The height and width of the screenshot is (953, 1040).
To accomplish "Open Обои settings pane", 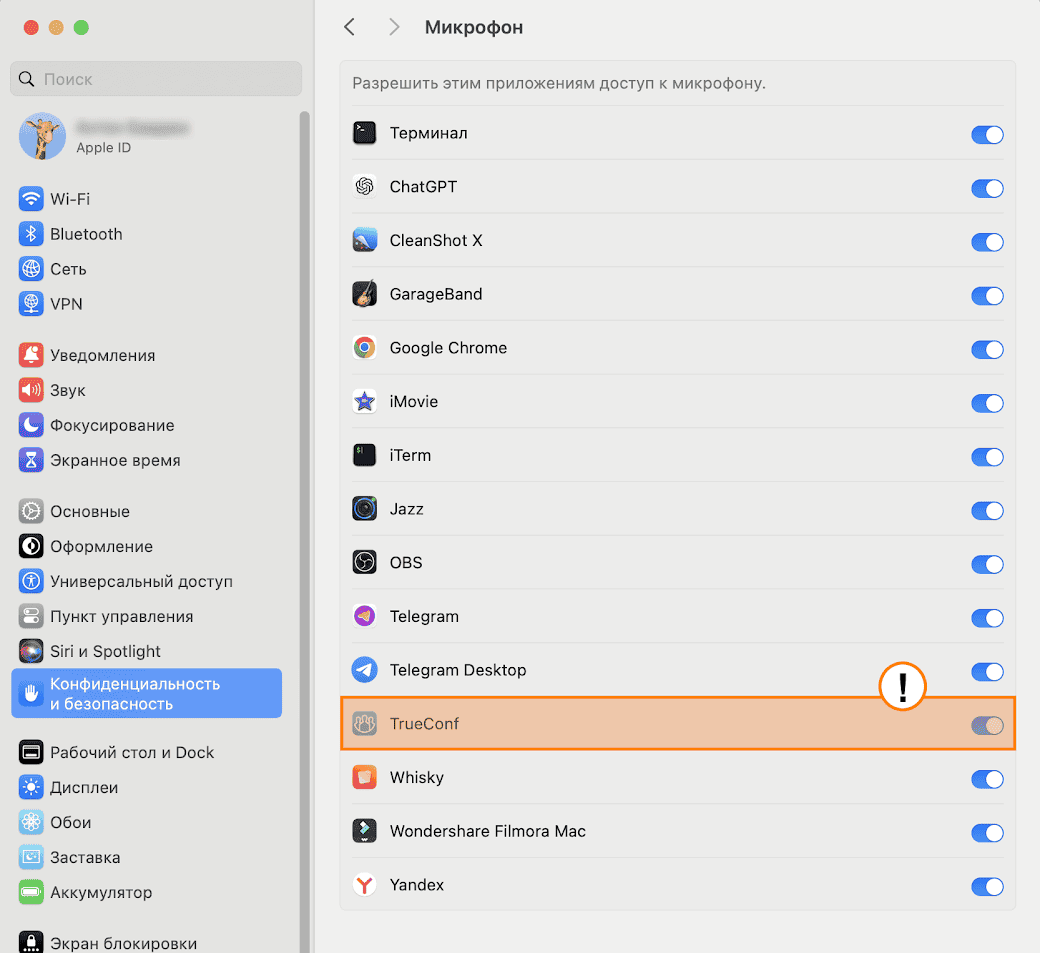I will pos(147,822).
